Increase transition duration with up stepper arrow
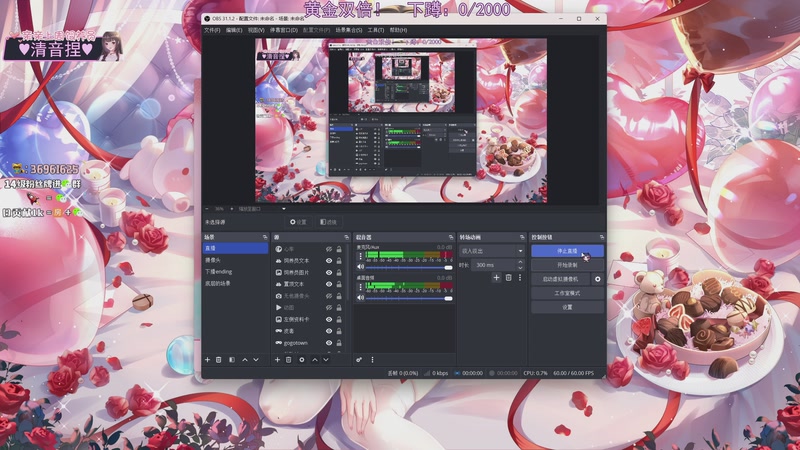Screen dimensions: 800x450 tap(520, 262)
